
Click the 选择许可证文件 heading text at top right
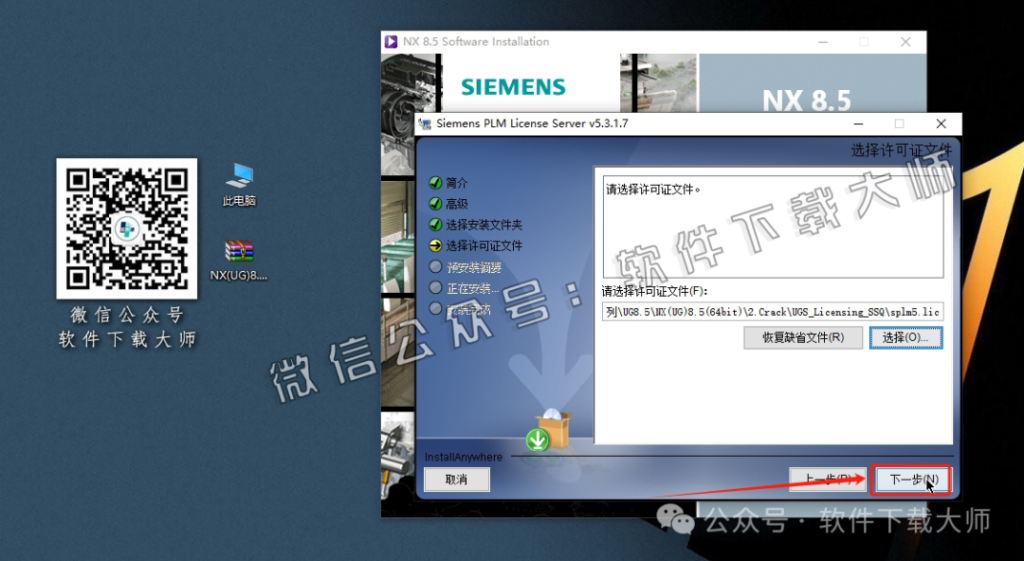pyautogui.click(x=901, y=151)
